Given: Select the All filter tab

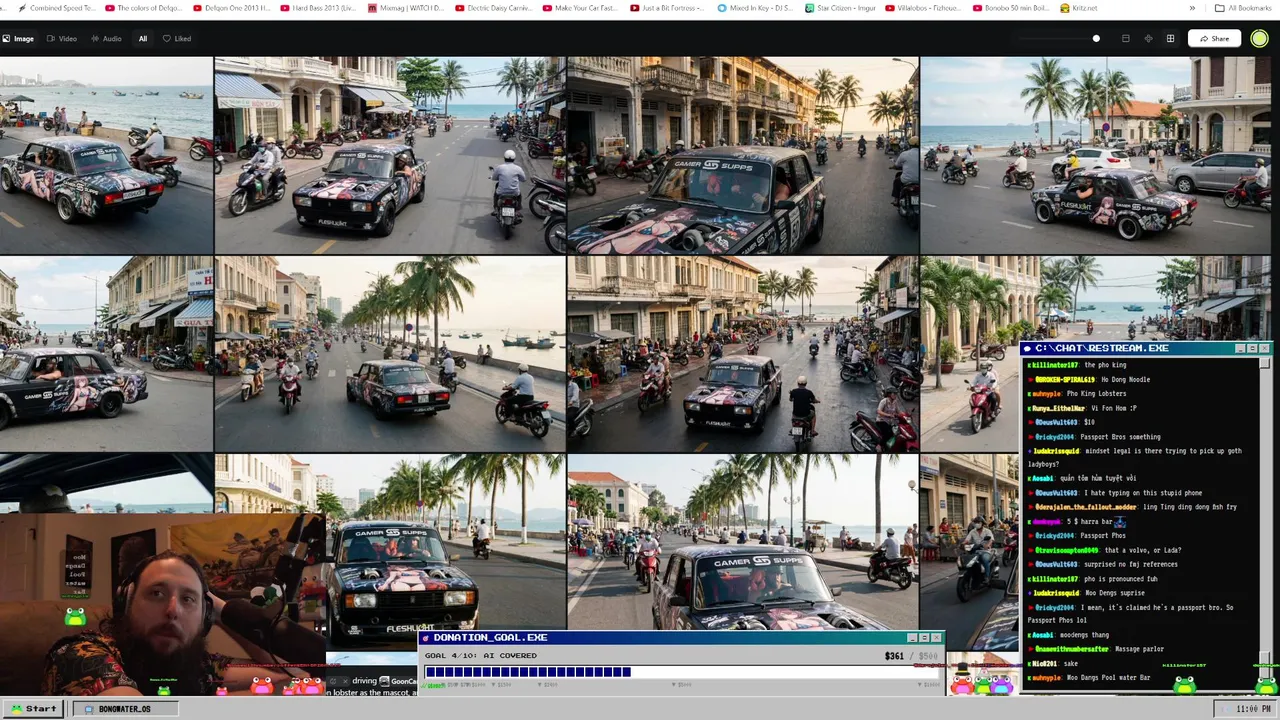Looking at the screenshot, I should coord(143,39).
